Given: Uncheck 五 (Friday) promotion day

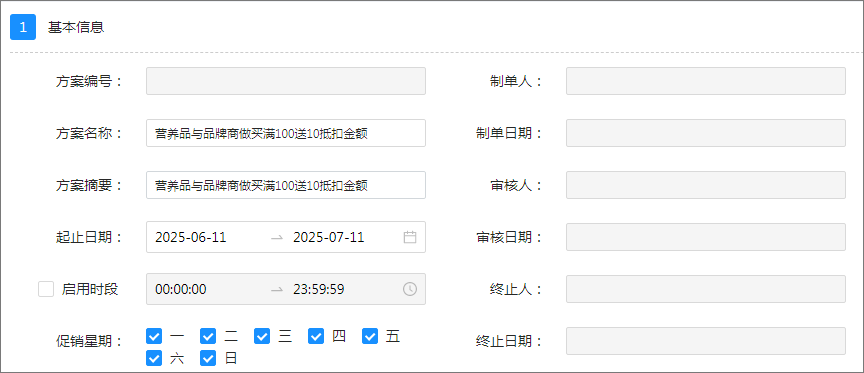Looking at the screenshot, I should pos(370,336).
